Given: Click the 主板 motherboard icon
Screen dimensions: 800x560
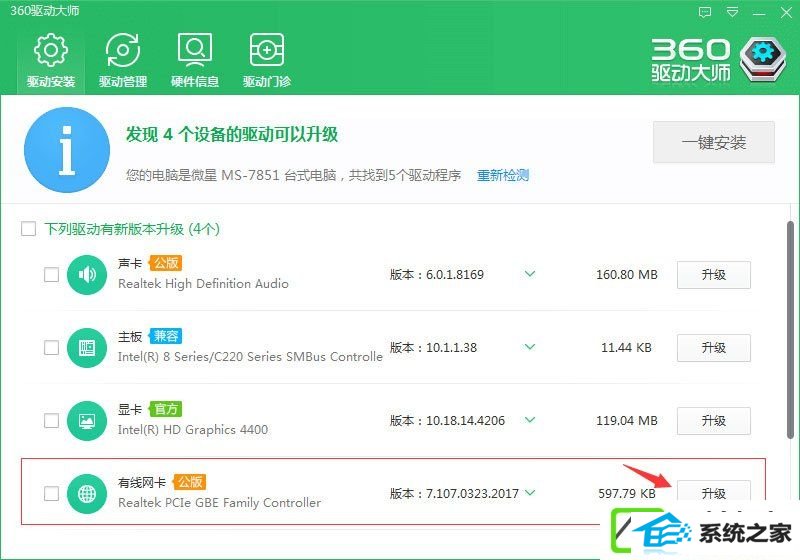Looking at the screenshot, I should pyautogui.click(x=87, y=348).
